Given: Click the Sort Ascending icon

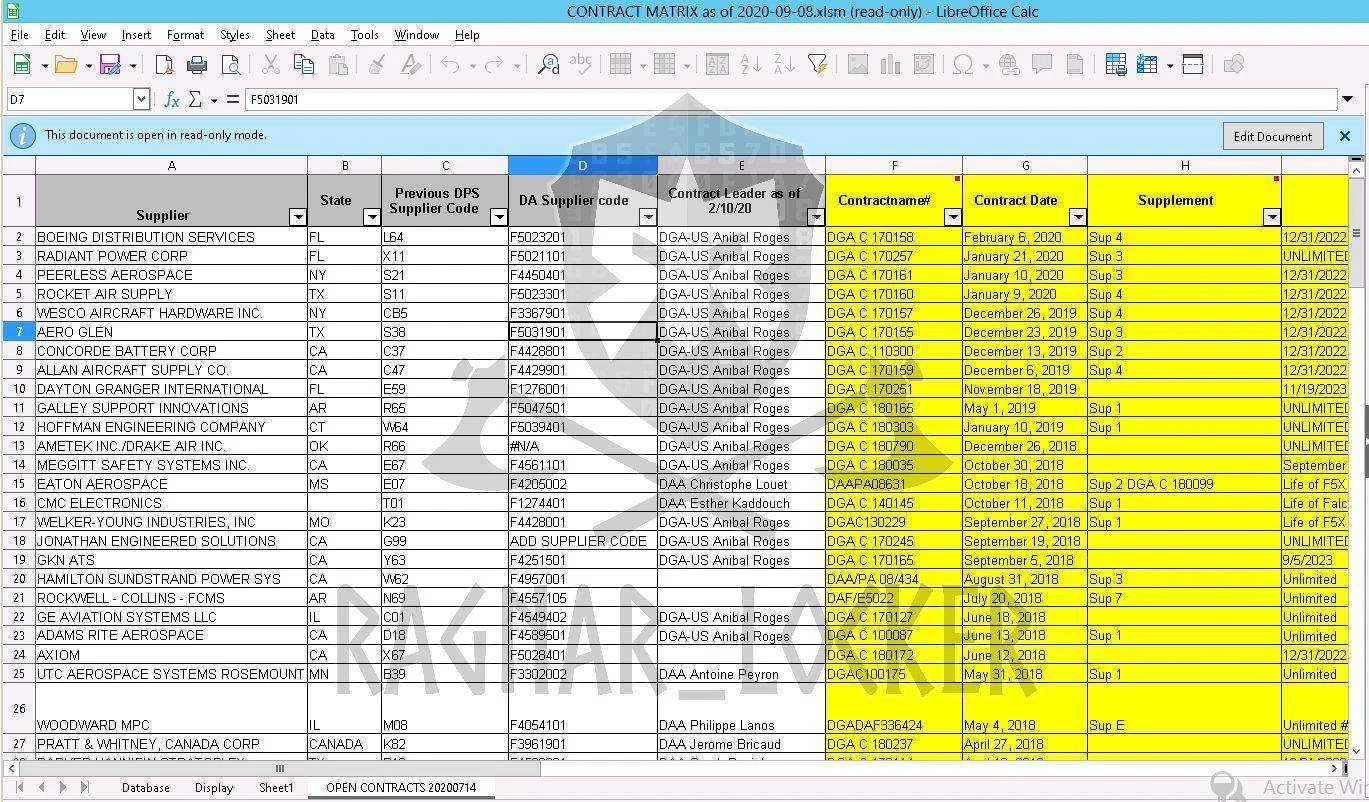Looking at the screenshot, I should coord(751,65).
